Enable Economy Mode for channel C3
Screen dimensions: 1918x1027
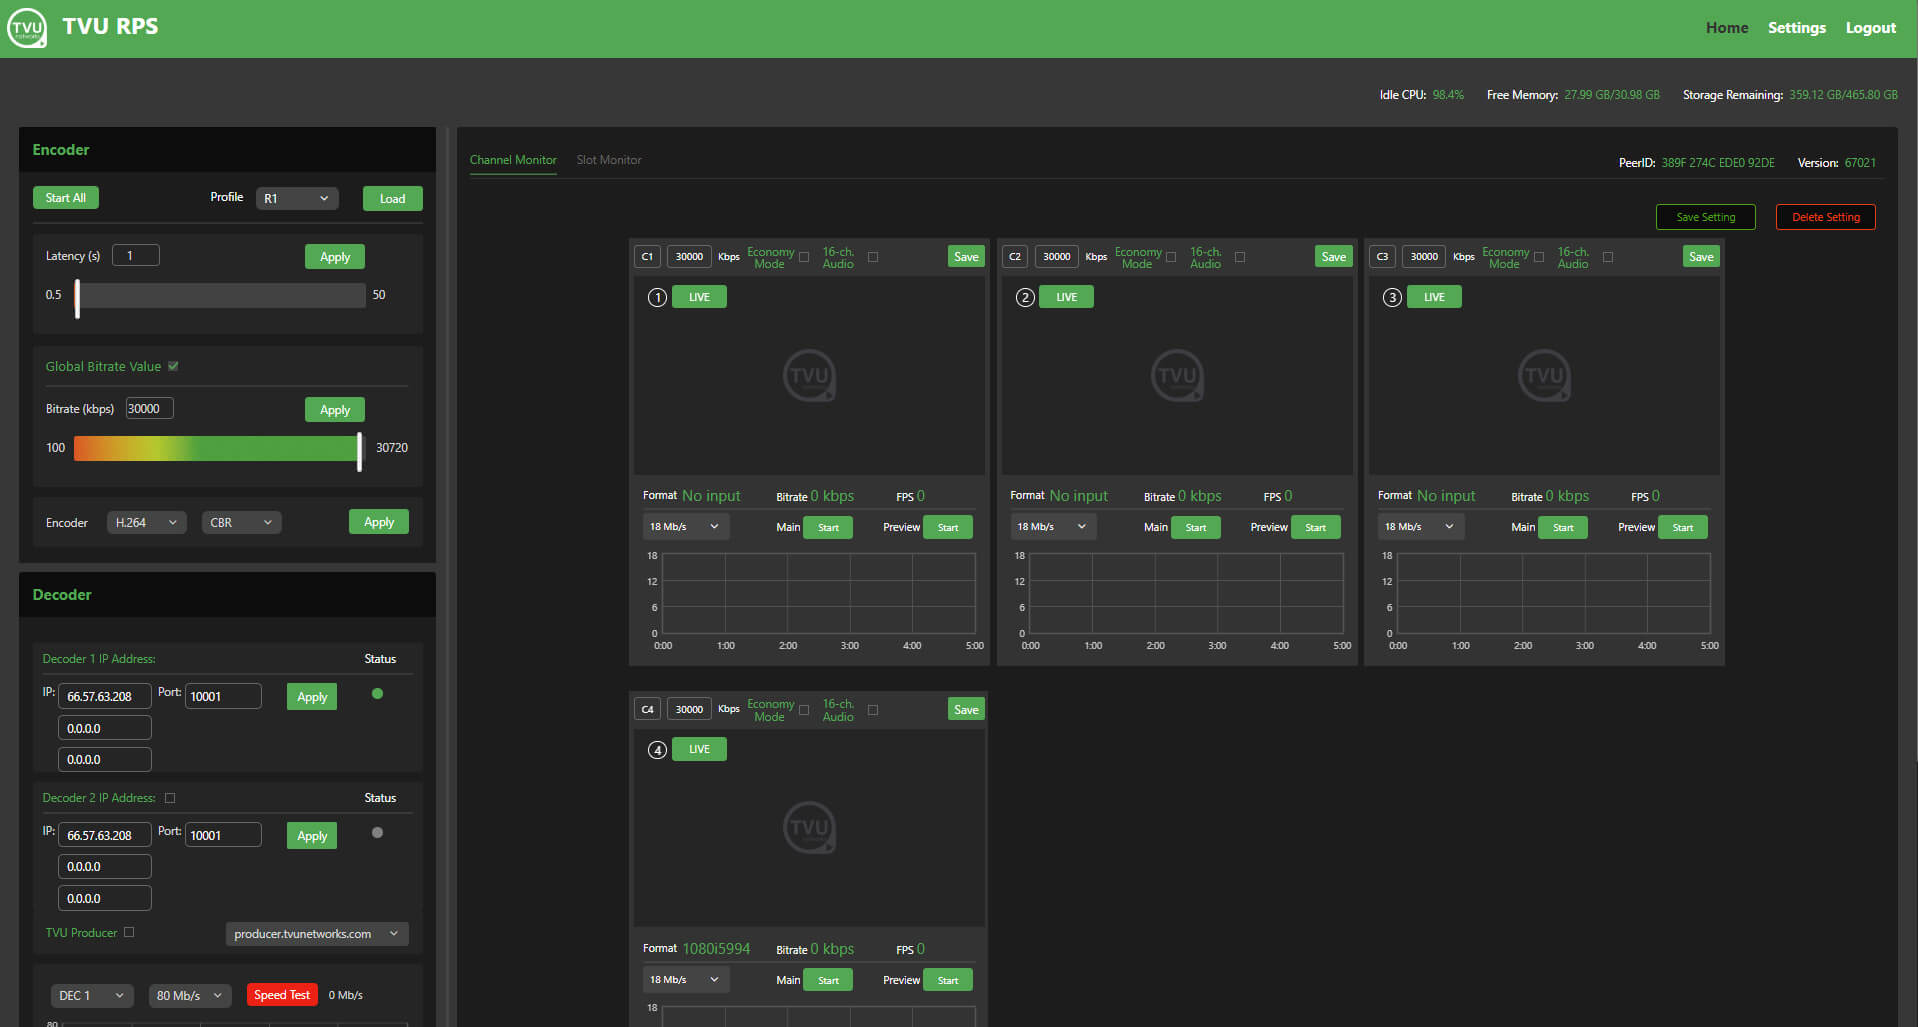coord(1539,257)
